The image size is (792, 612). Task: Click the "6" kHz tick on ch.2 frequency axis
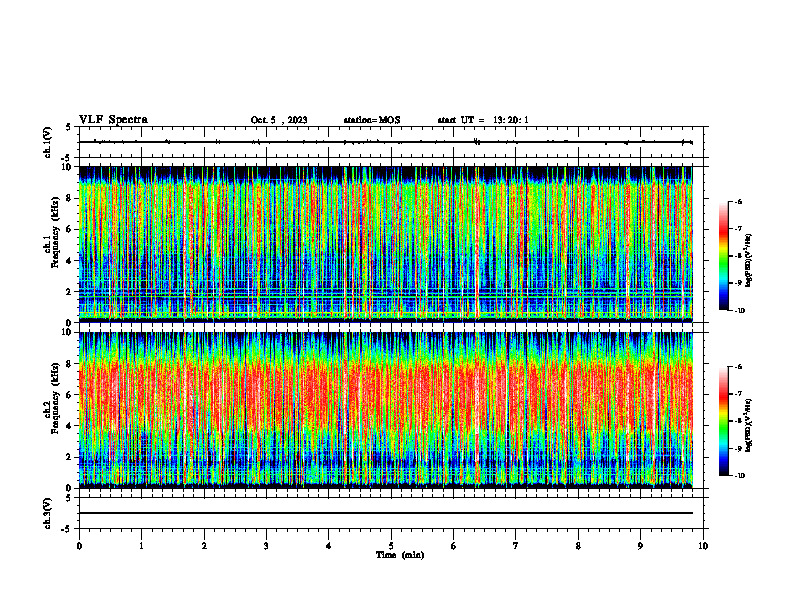click(x=70, y=395)
